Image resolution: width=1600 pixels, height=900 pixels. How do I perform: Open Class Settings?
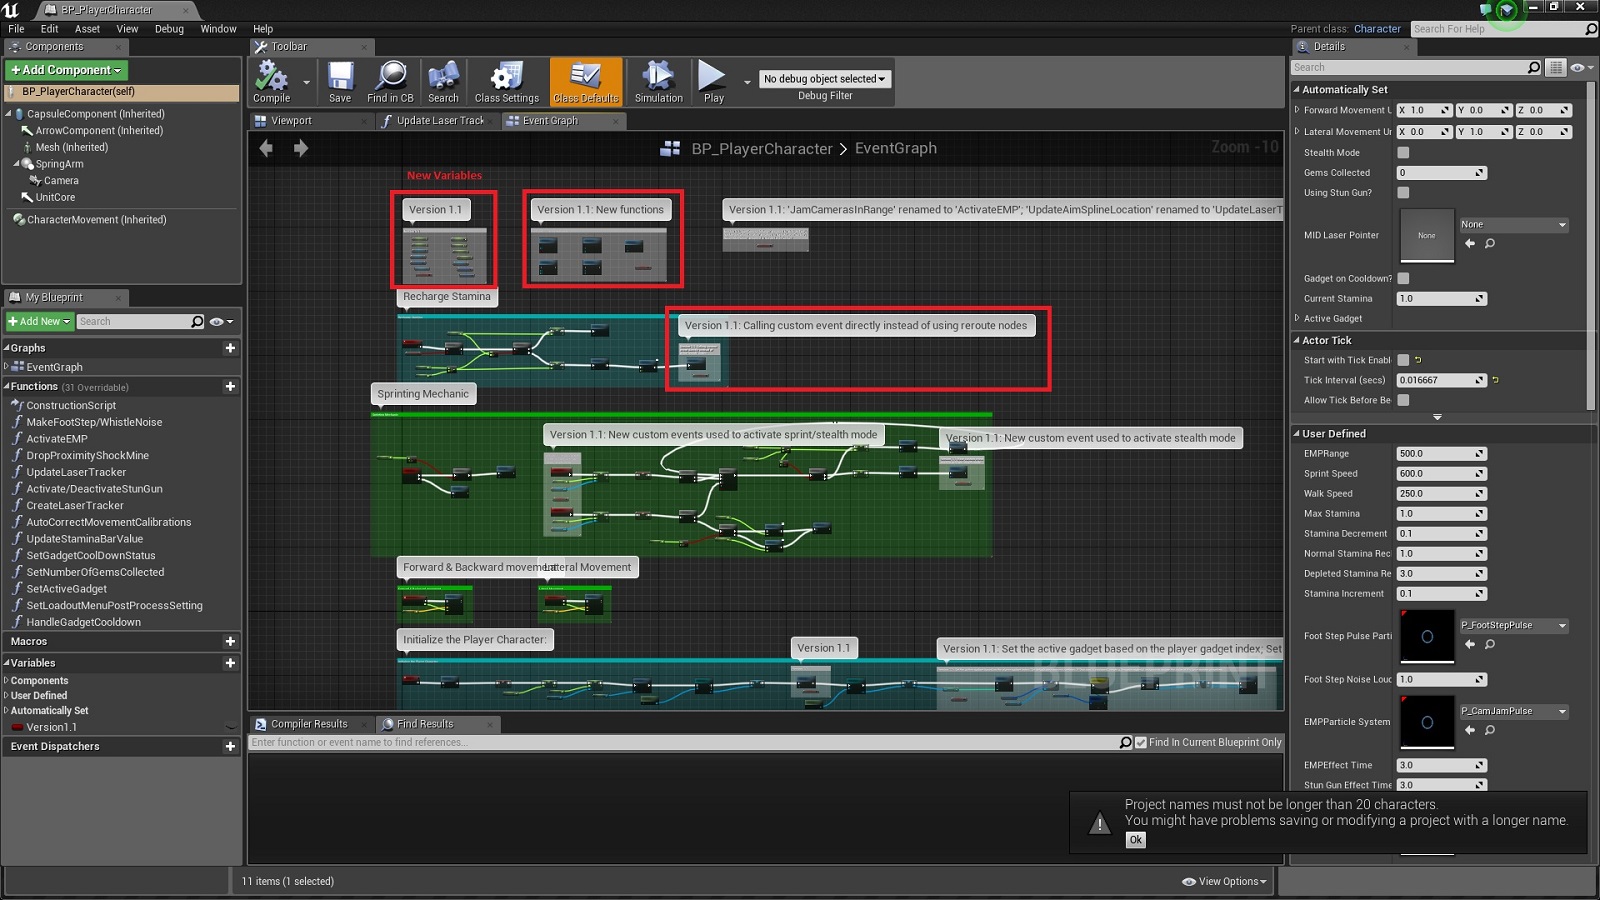point(506,81)
